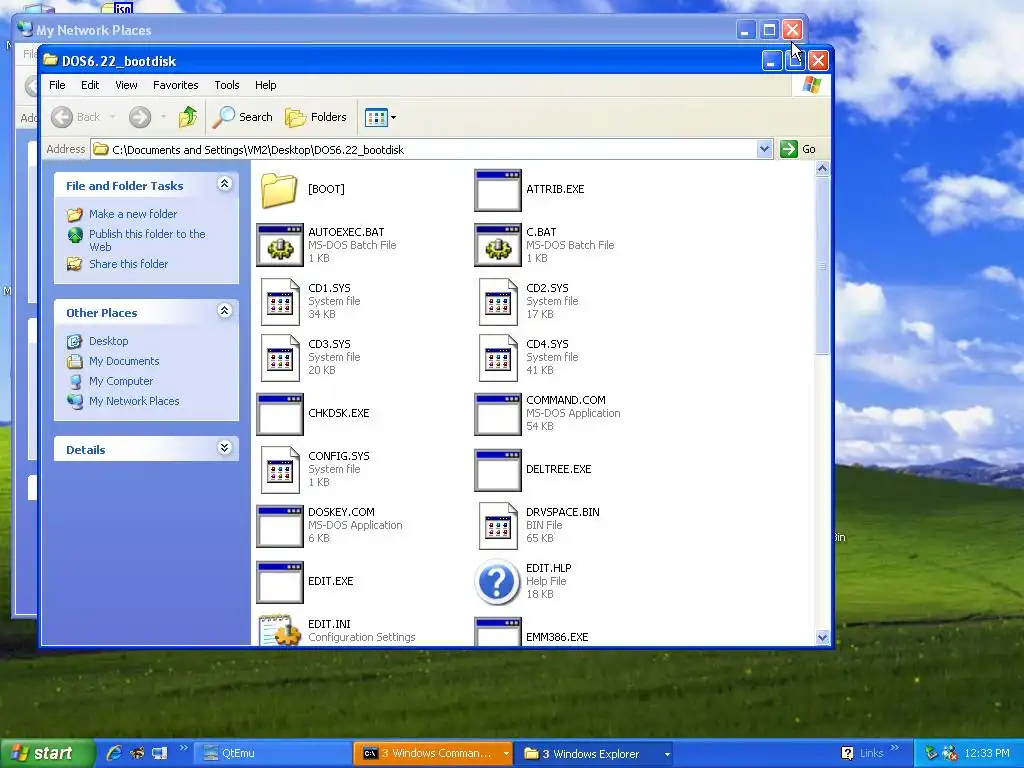Open the Windows Command taskbar group dropdown

(505, 754)
